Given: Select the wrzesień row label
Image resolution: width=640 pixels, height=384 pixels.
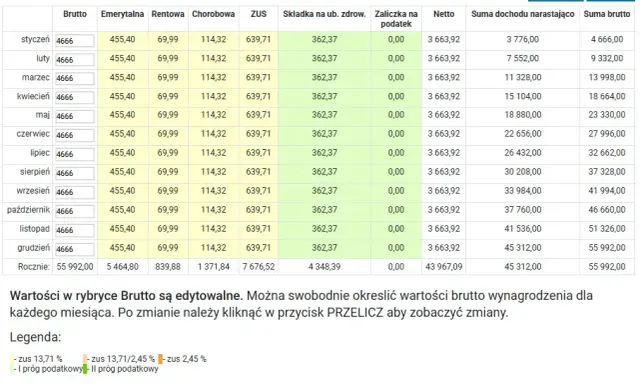Looking at the screenshot, I should pyautogui.click(x=33, y=191).
